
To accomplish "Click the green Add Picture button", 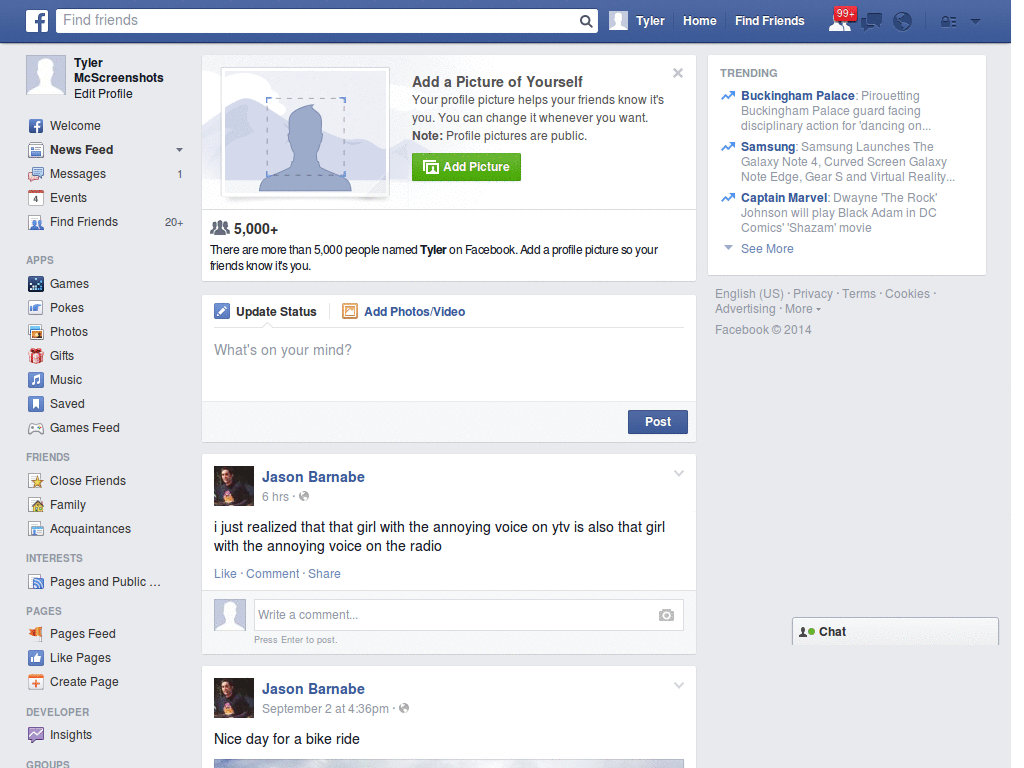I will point(466,167).
